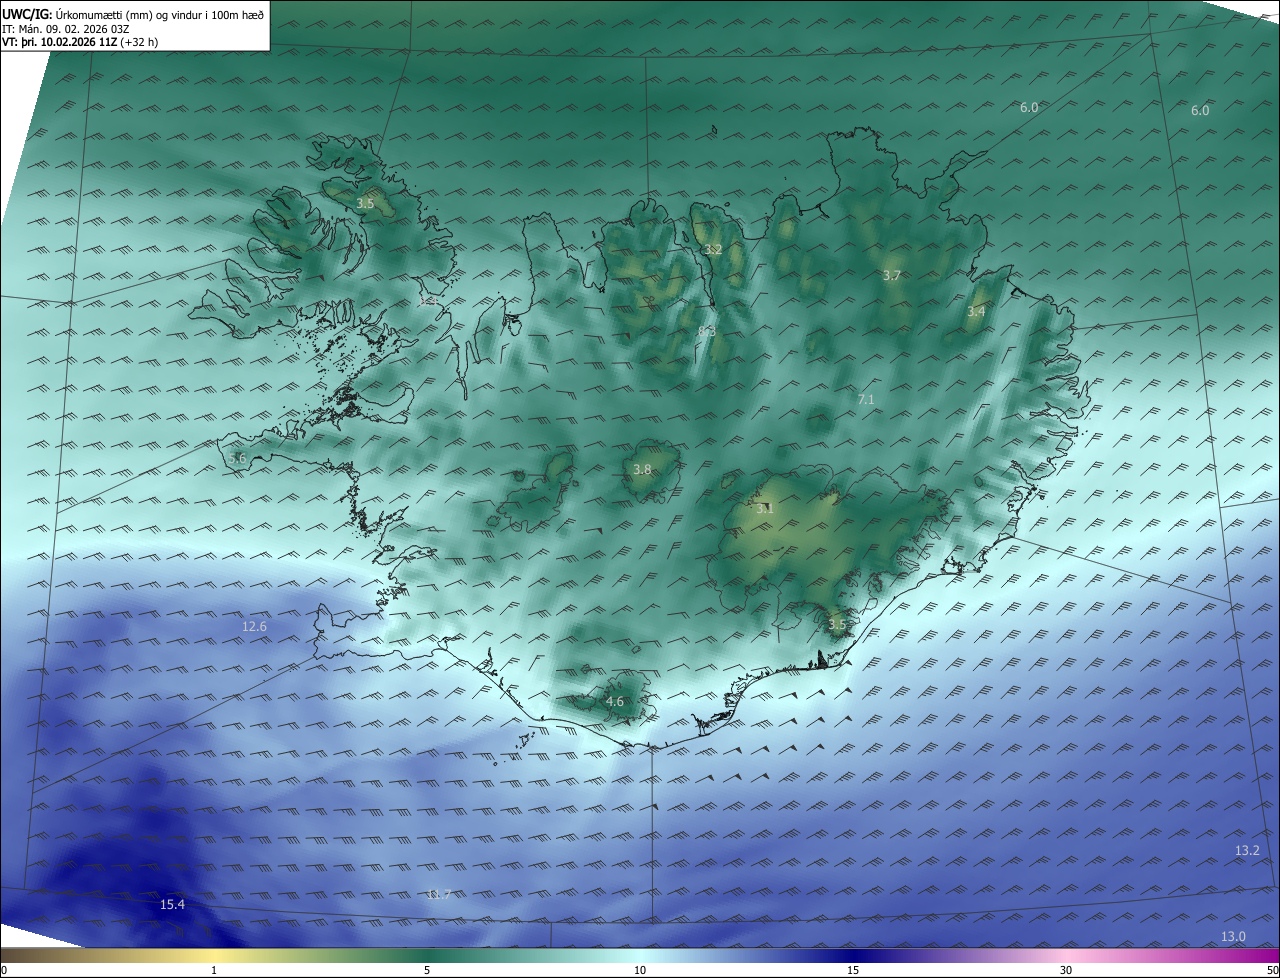Screen dimensions: 1280x978
Task: Click the '10' tick label on the color scale
Action: click(x=640, y=970)
